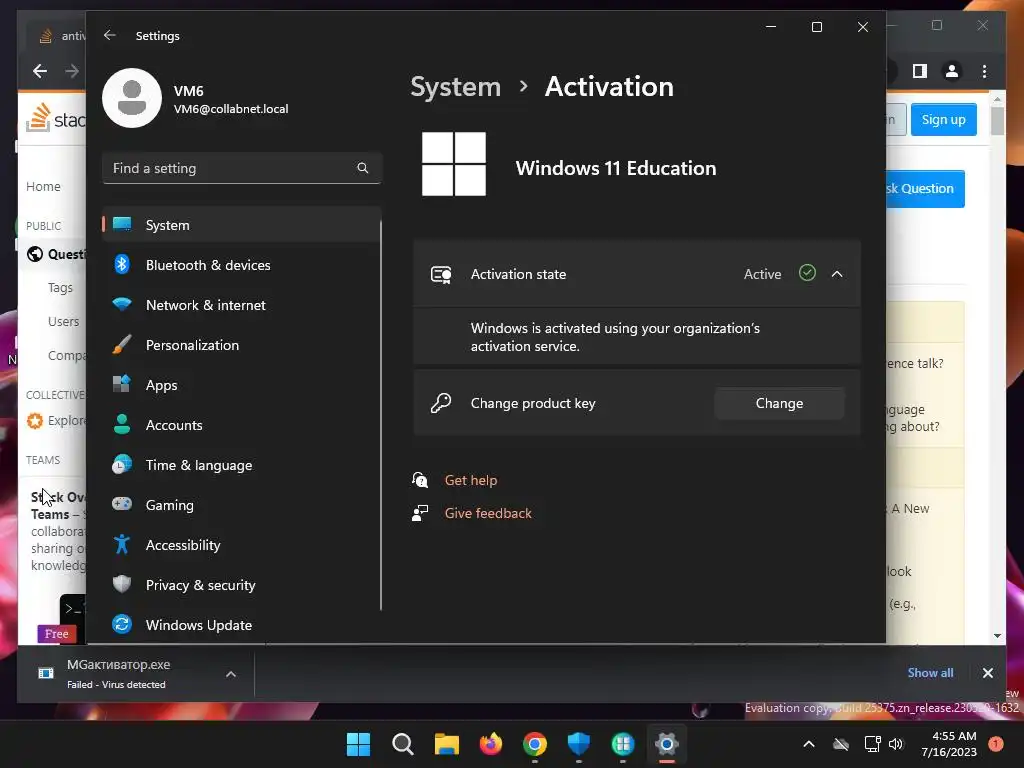Viewport: 1024px width, 768px height.
Task: Open clock showing 4:55 AM
Action: point(949,744)
